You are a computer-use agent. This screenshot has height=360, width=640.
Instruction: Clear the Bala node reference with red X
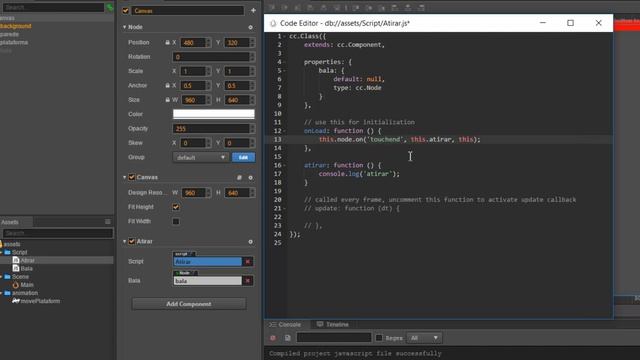(248, 281)
